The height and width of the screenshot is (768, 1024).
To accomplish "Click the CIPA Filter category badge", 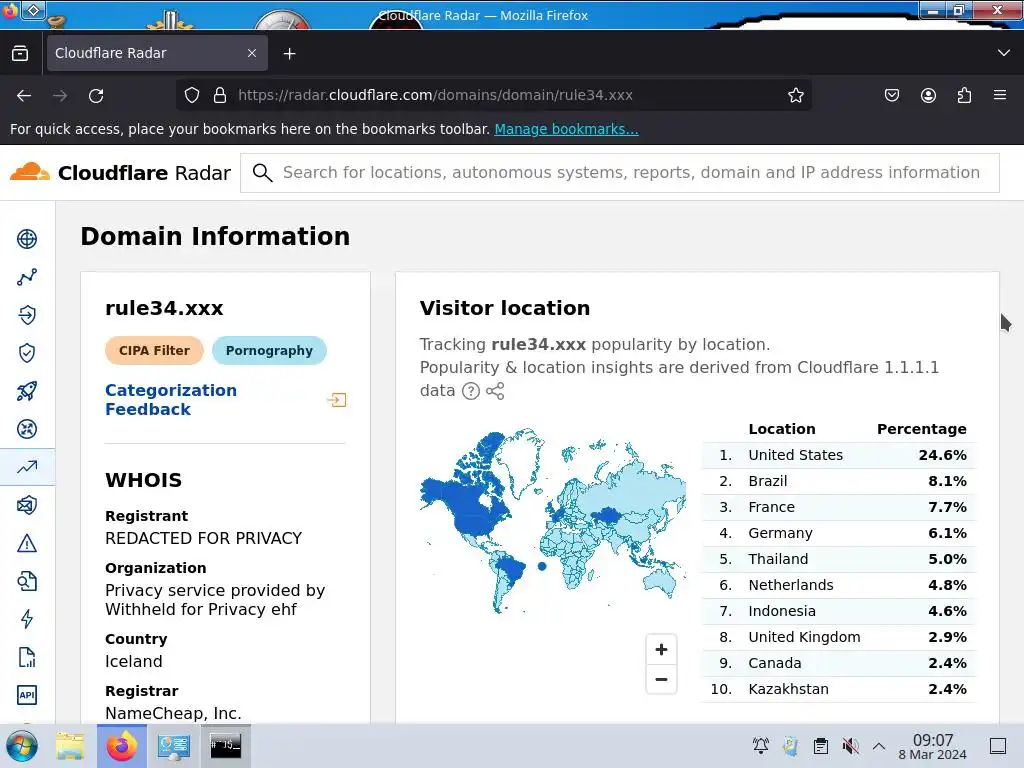I will (154, 351).
